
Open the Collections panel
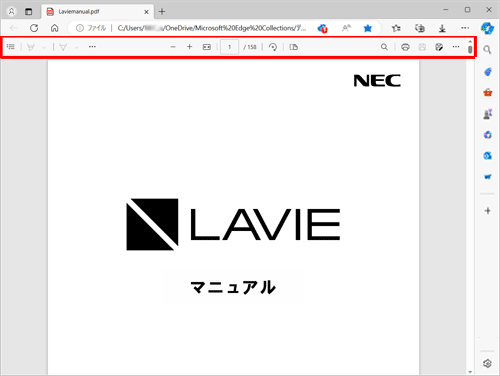point(420,28)
